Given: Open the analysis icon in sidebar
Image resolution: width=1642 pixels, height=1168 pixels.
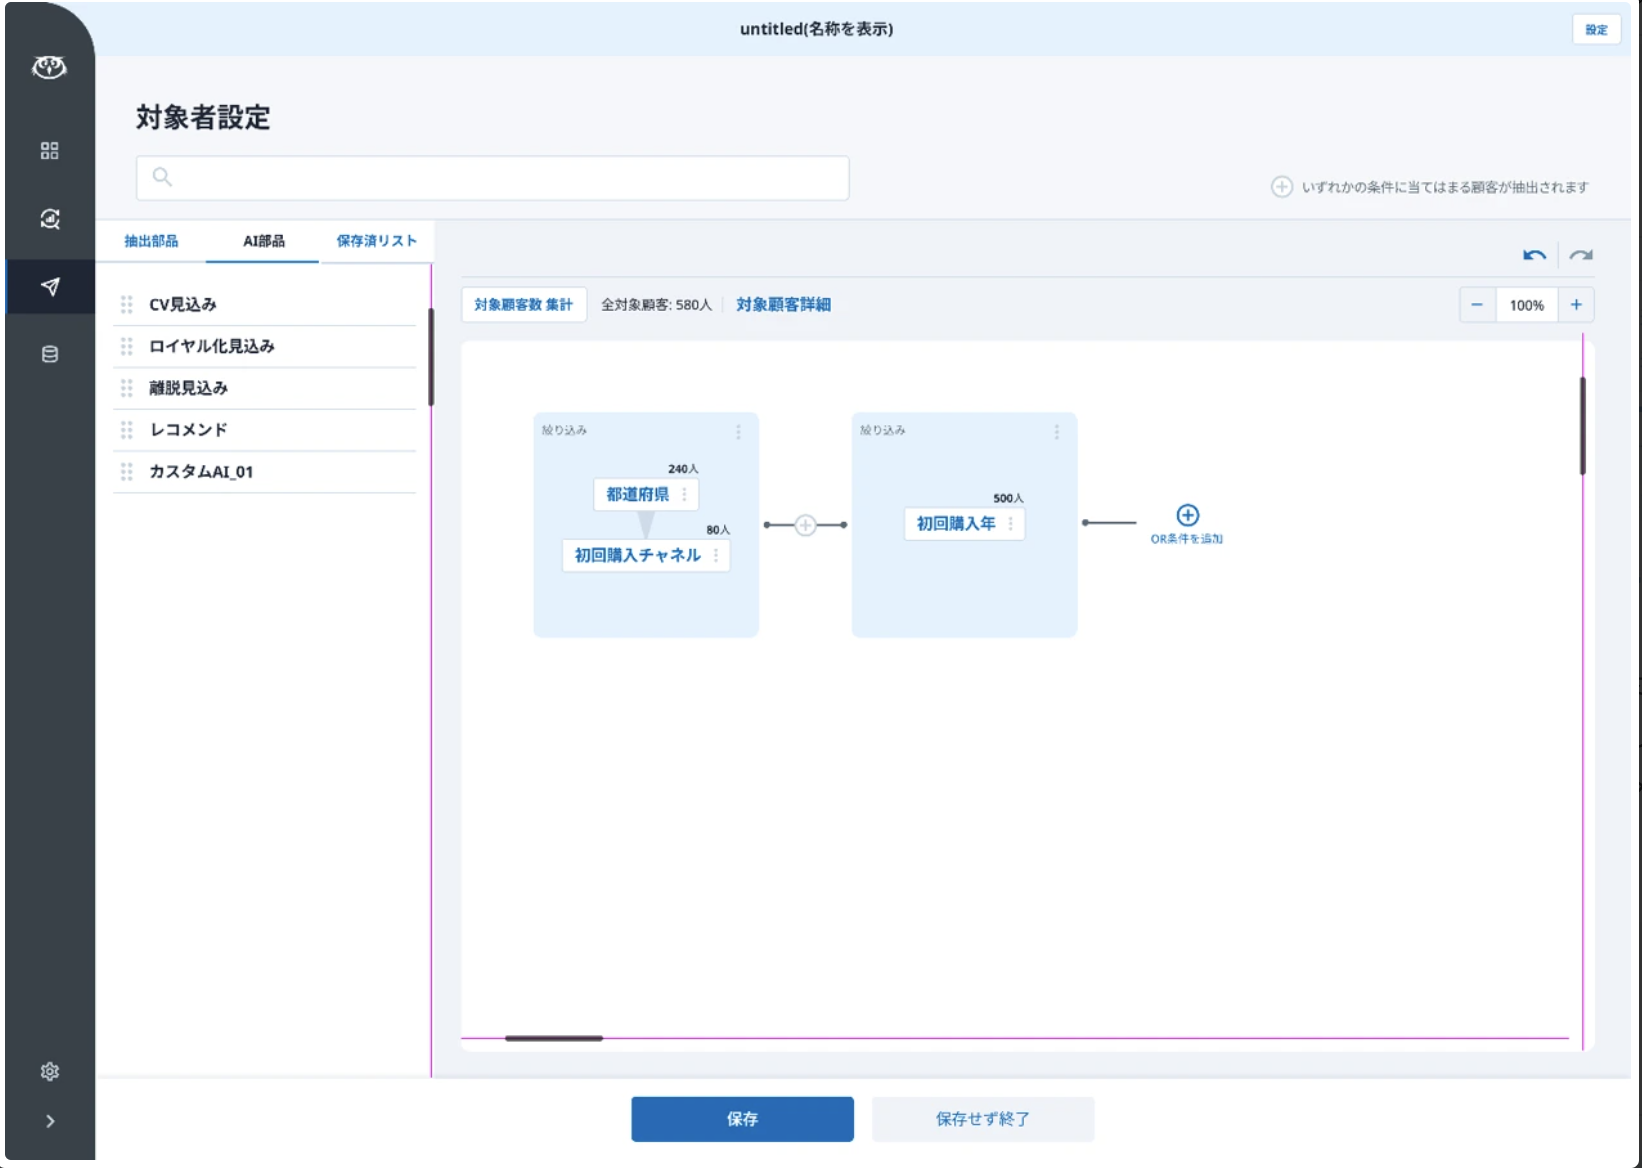Looking at the screenshot, I should click(x=49, y=219).
